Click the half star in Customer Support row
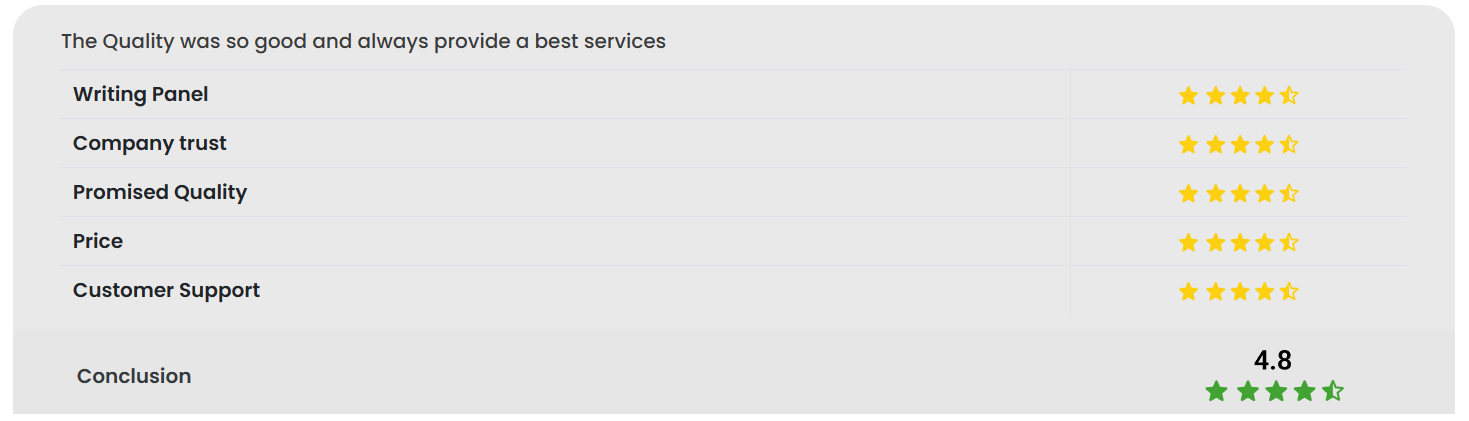Image resolution: width=1469 pixels, height=421 pixels. [1289, 291]
